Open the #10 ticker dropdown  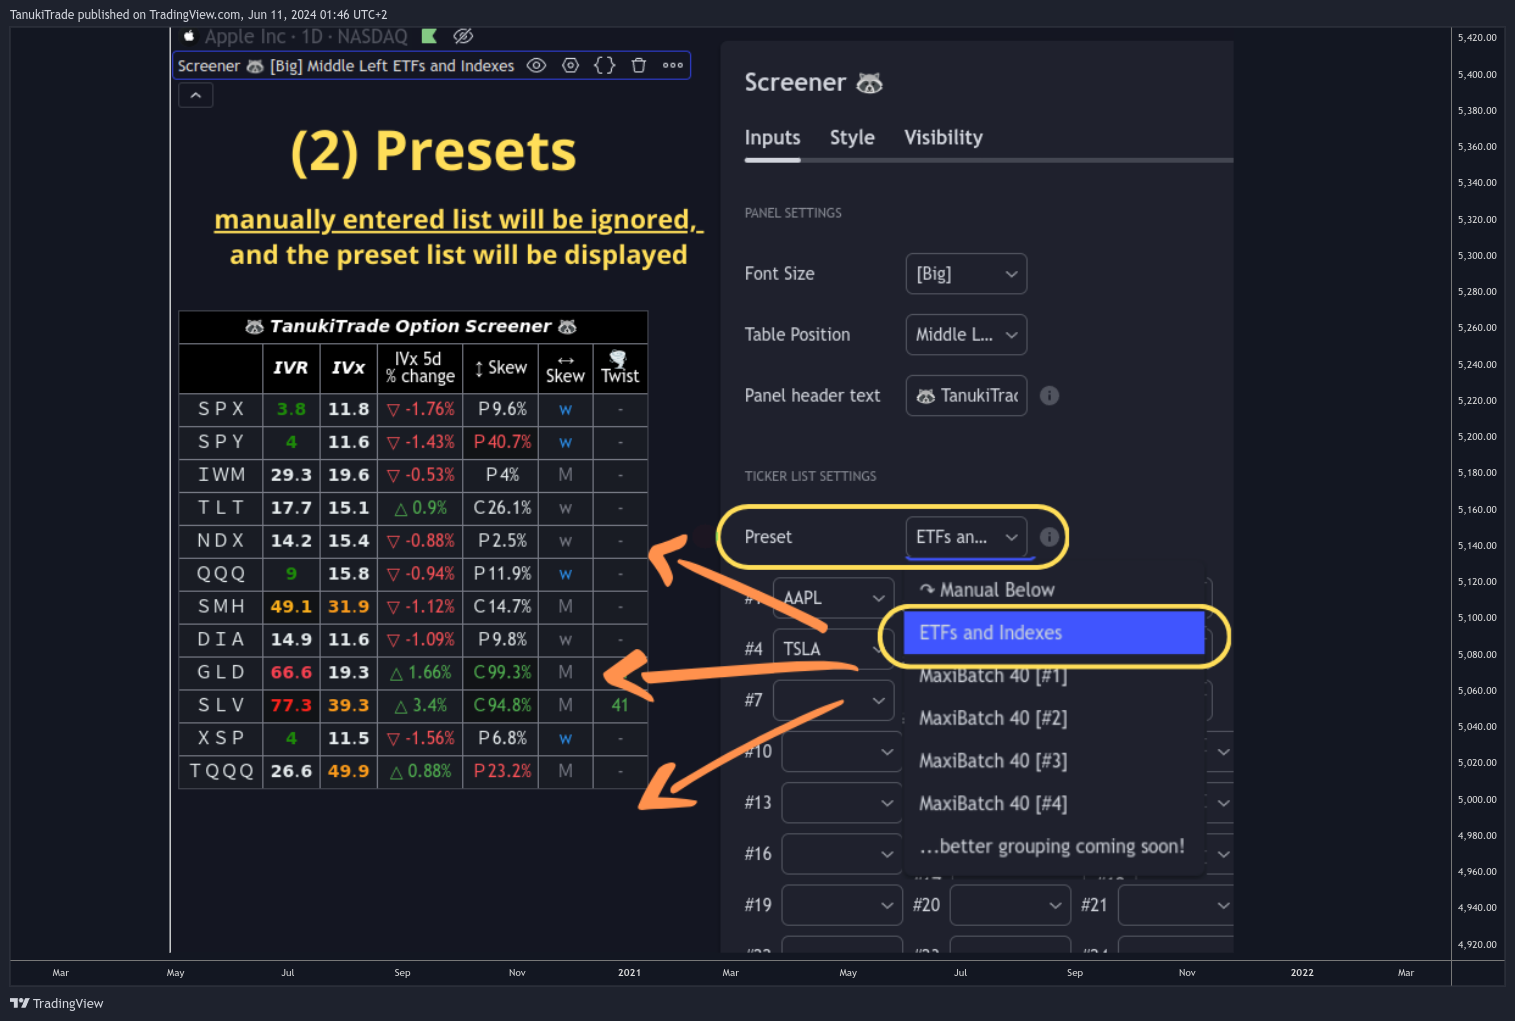tap(842, 751)
